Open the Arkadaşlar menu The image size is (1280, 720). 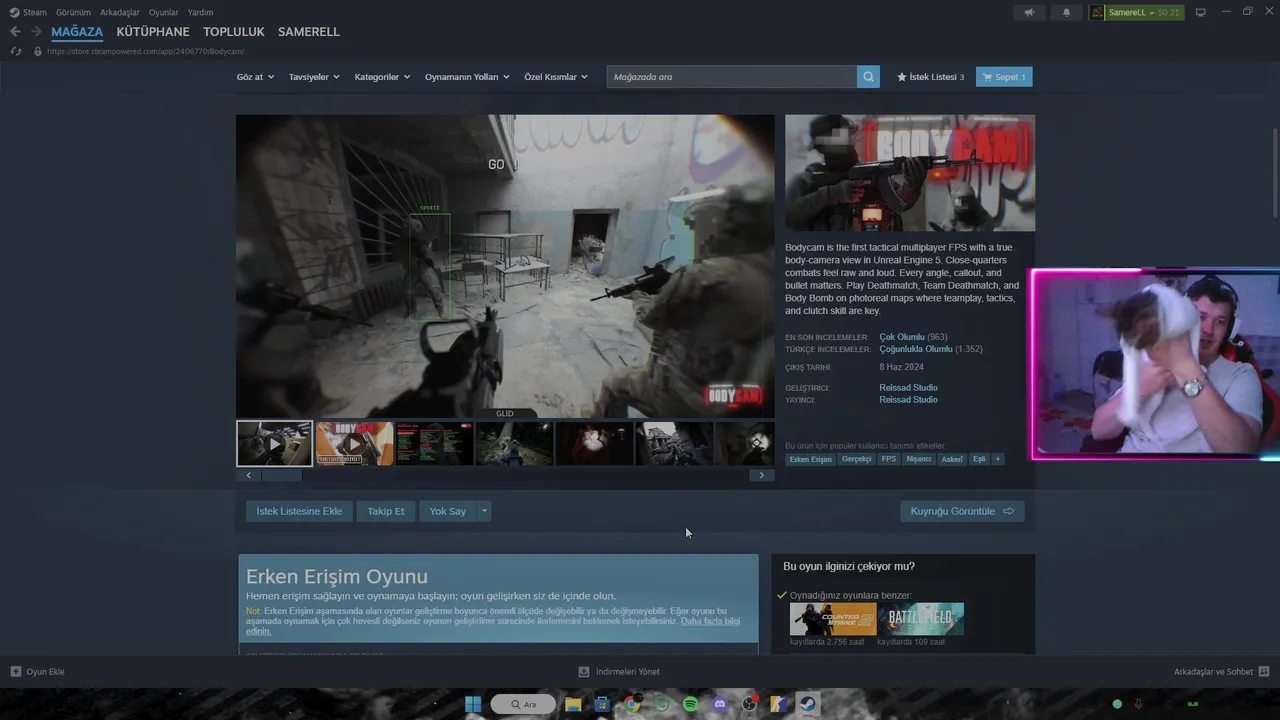pyautogui.click(x=120, y=12)
